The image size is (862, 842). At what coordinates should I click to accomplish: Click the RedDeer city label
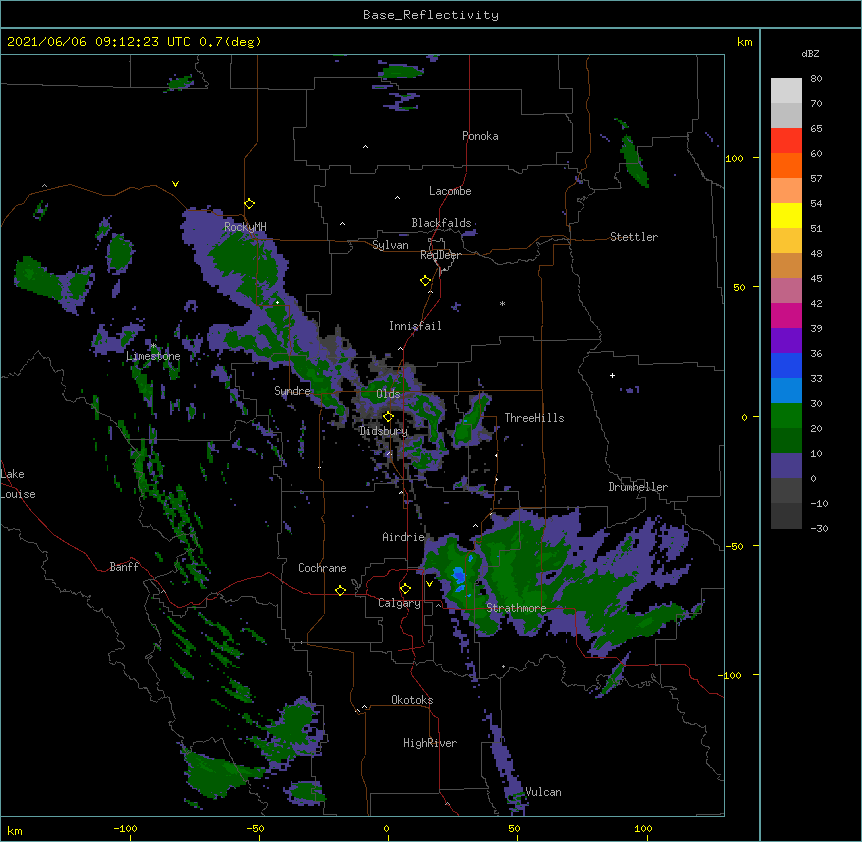tap(440, 255)
